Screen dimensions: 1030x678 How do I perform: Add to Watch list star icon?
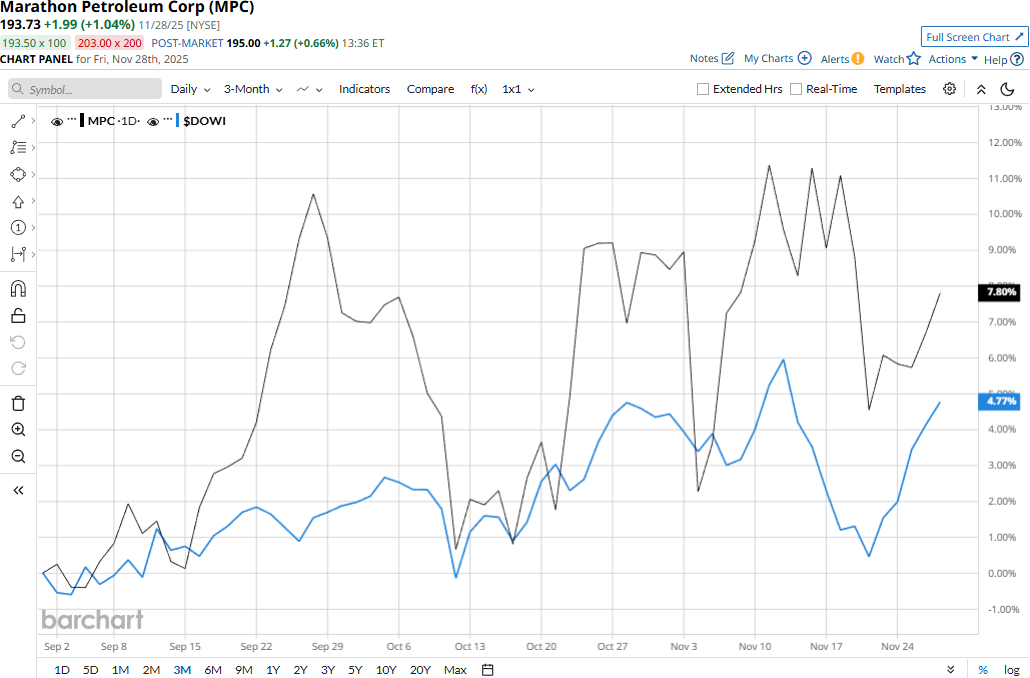coord(914,59)
